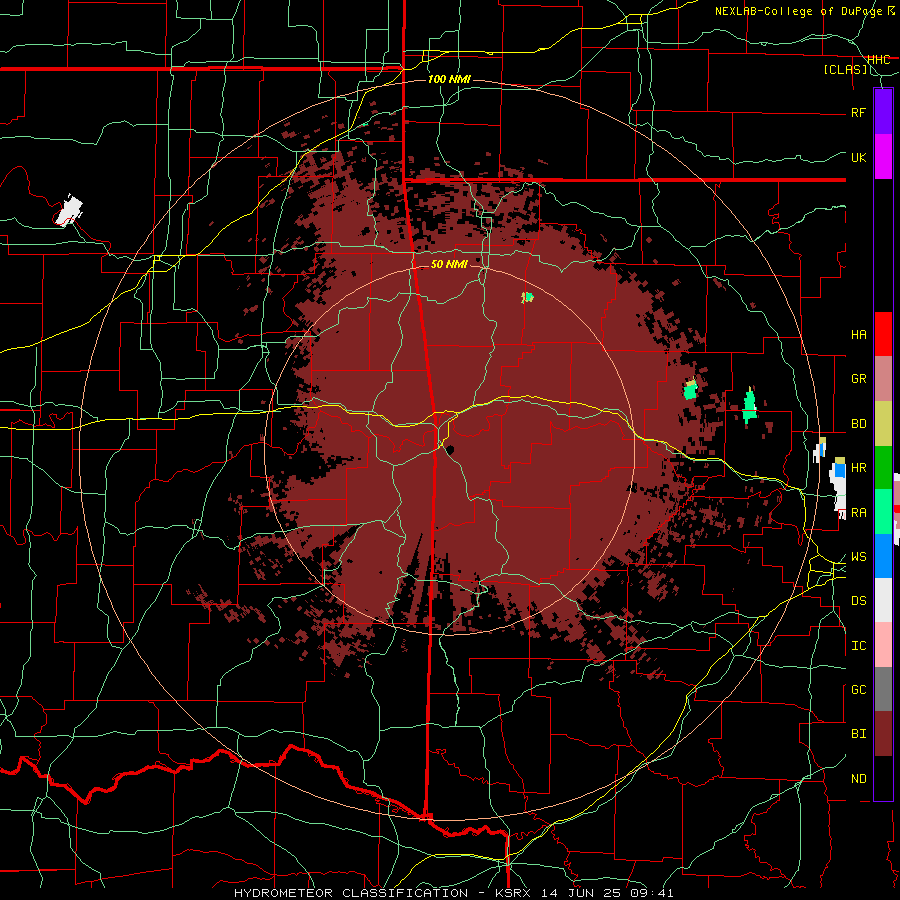Click the 100 NMI range ring label
The height and width of the screenshot is (900, 900).
pos(449,79)
